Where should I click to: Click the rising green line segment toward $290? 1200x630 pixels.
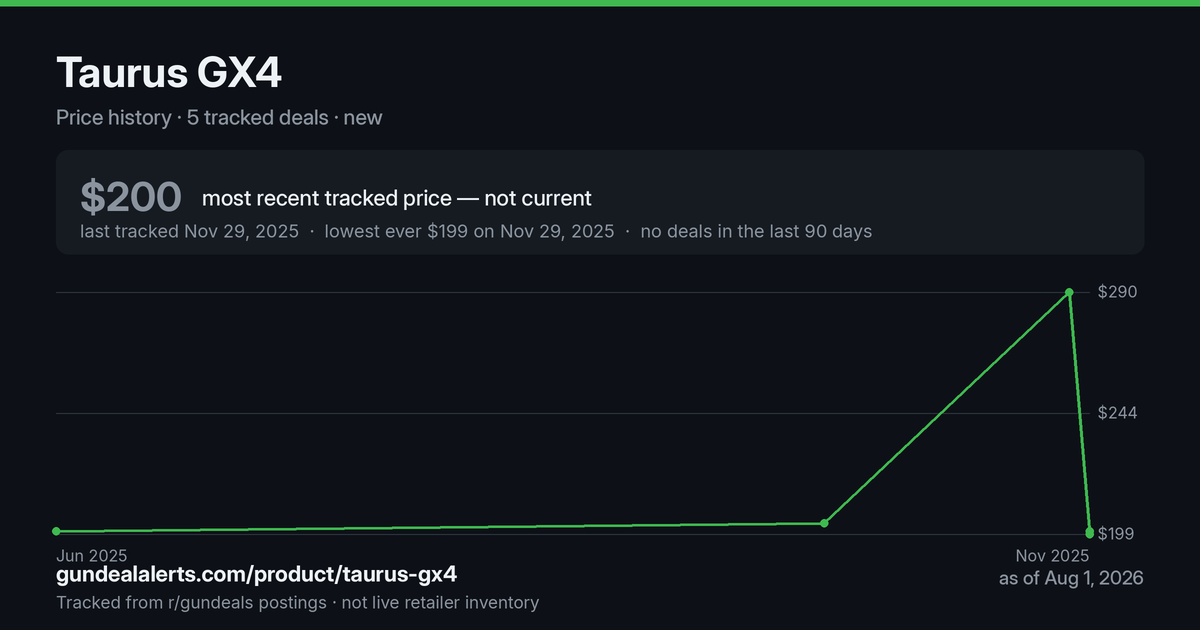click(946, 408)
